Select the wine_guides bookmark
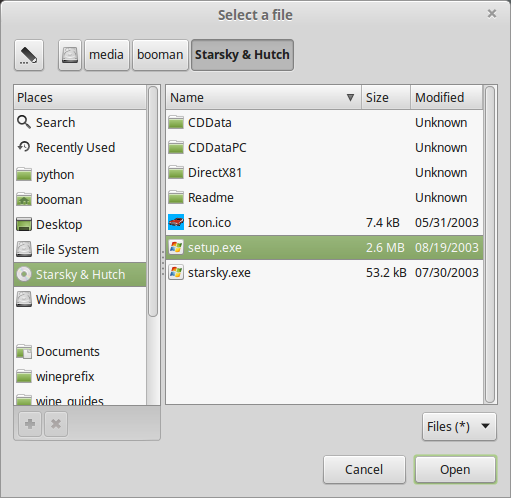511x498 pixels. [80, 400]
